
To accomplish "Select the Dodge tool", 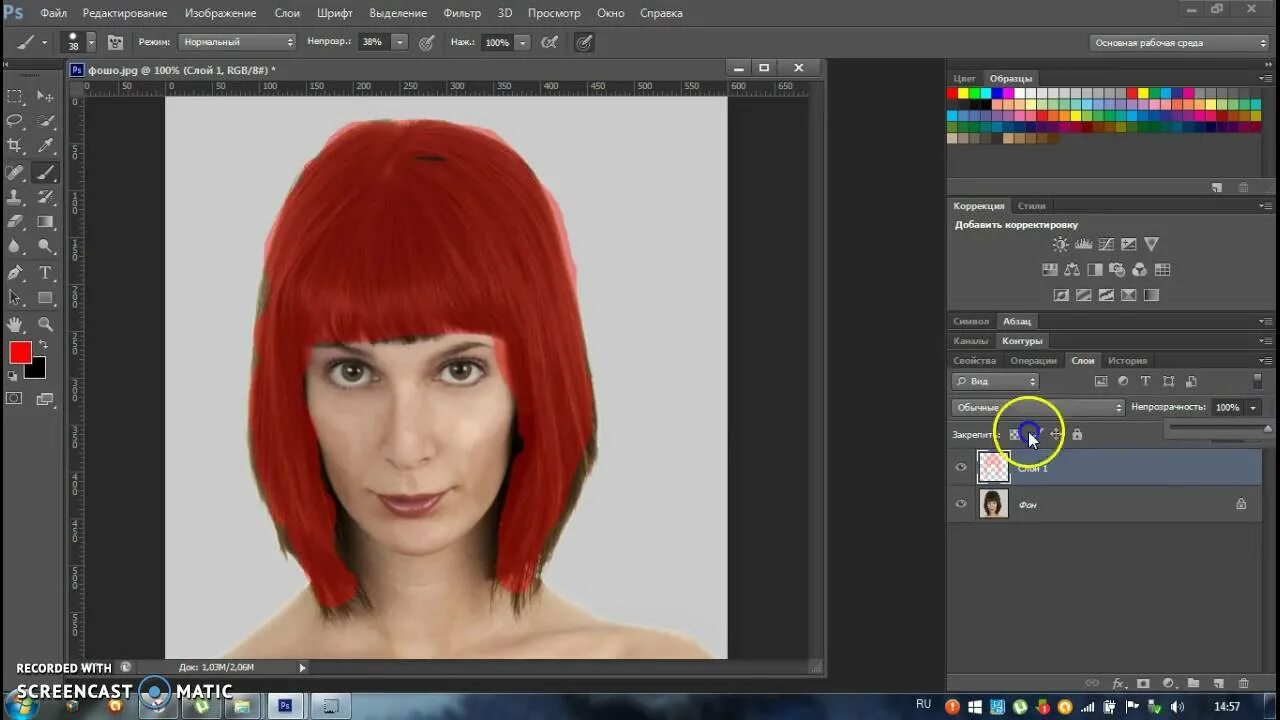I will pyautogui.click(x=45, y=247).
